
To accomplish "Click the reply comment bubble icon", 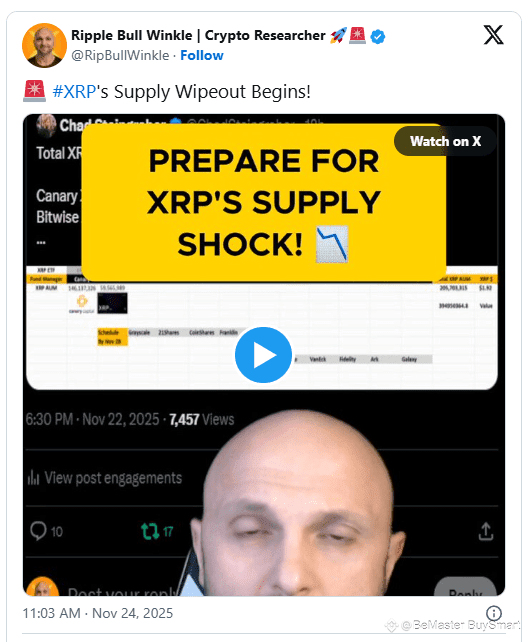I will coord(38,531).
